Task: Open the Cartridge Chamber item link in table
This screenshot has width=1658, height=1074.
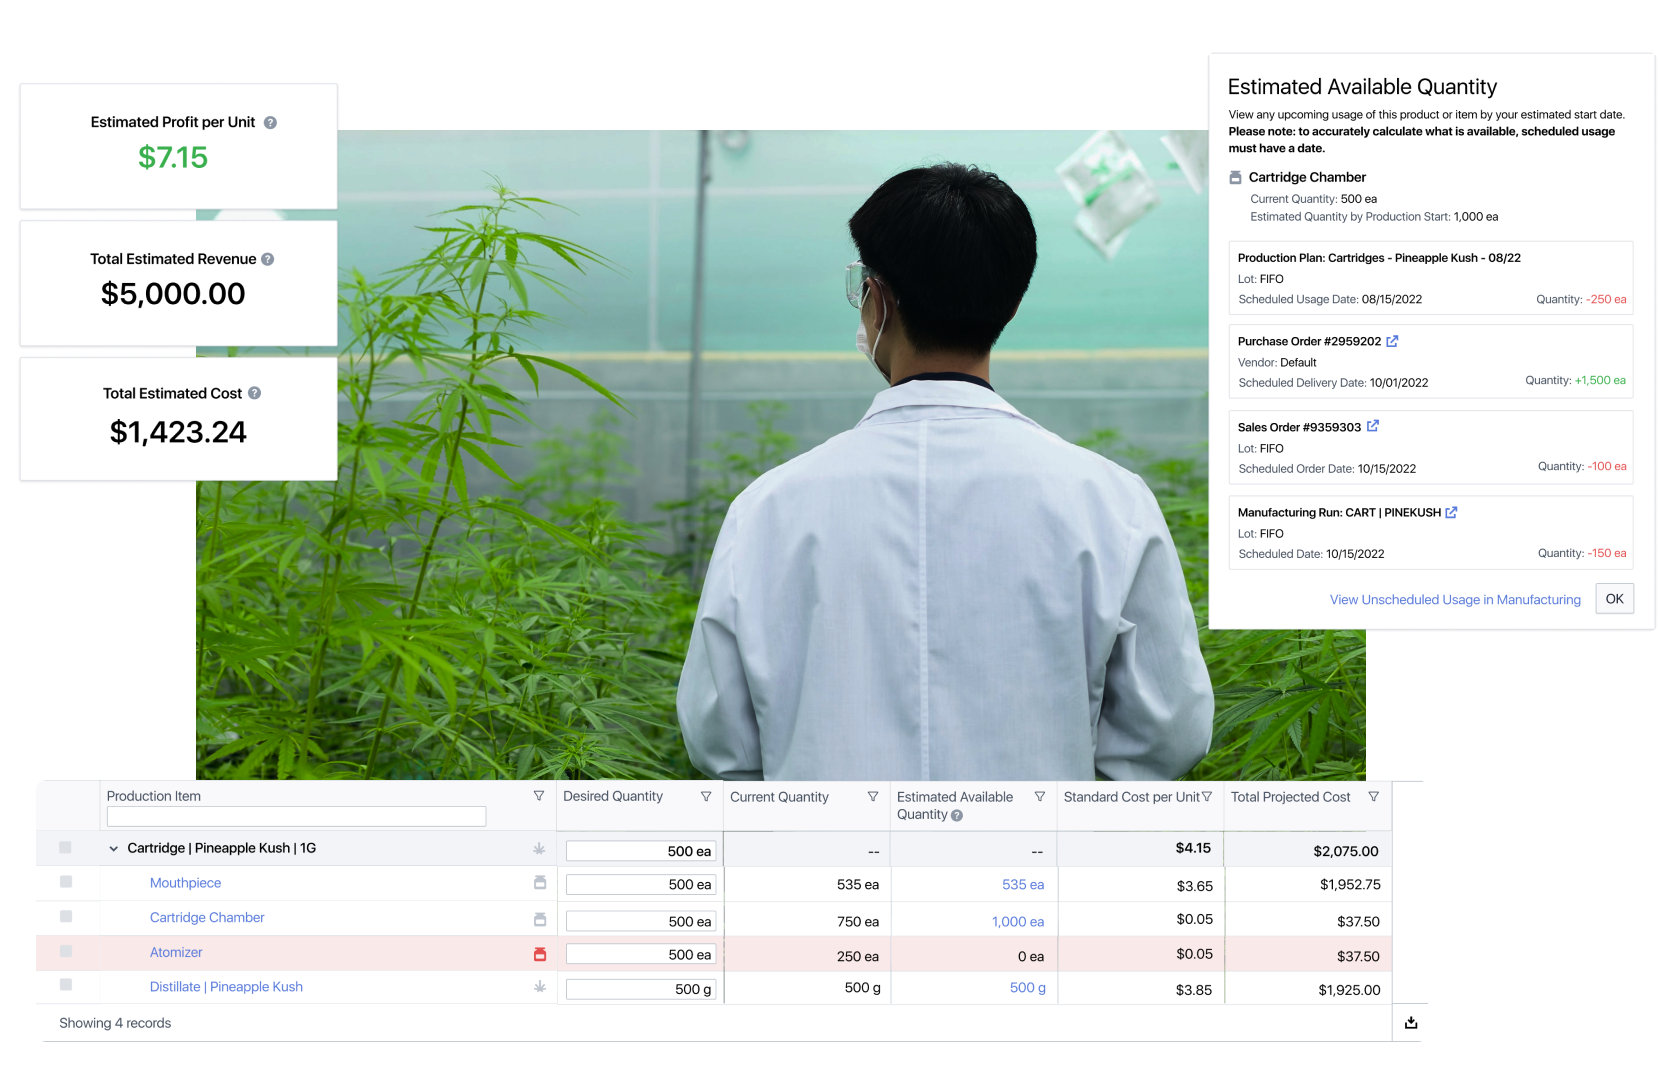Action: (207, 918)
